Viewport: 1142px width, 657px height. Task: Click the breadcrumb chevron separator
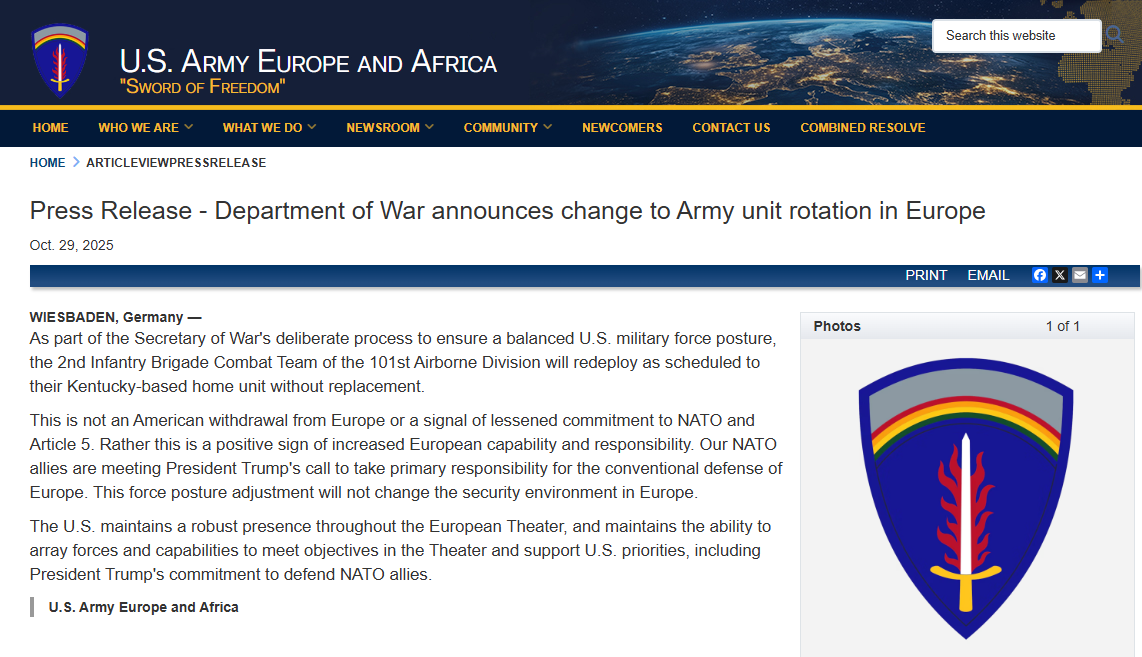(76, 162)
